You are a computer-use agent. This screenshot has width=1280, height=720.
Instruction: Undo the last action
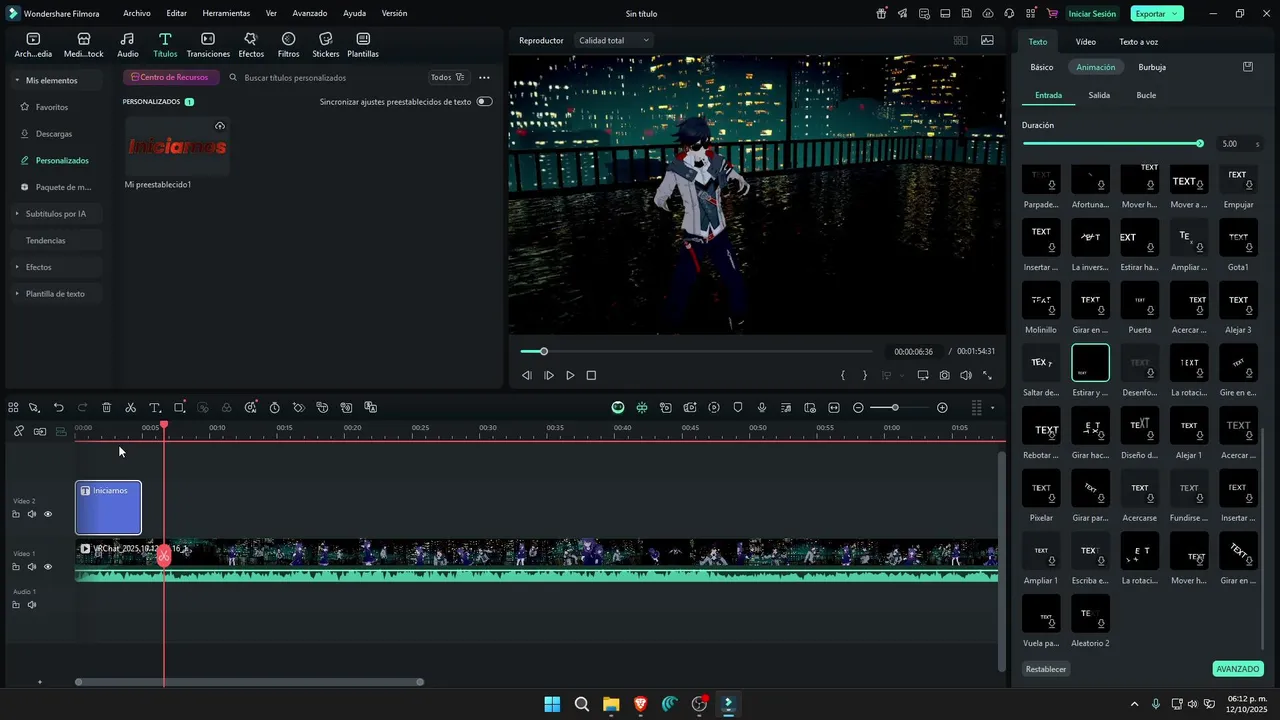click(x=58, y=408)
